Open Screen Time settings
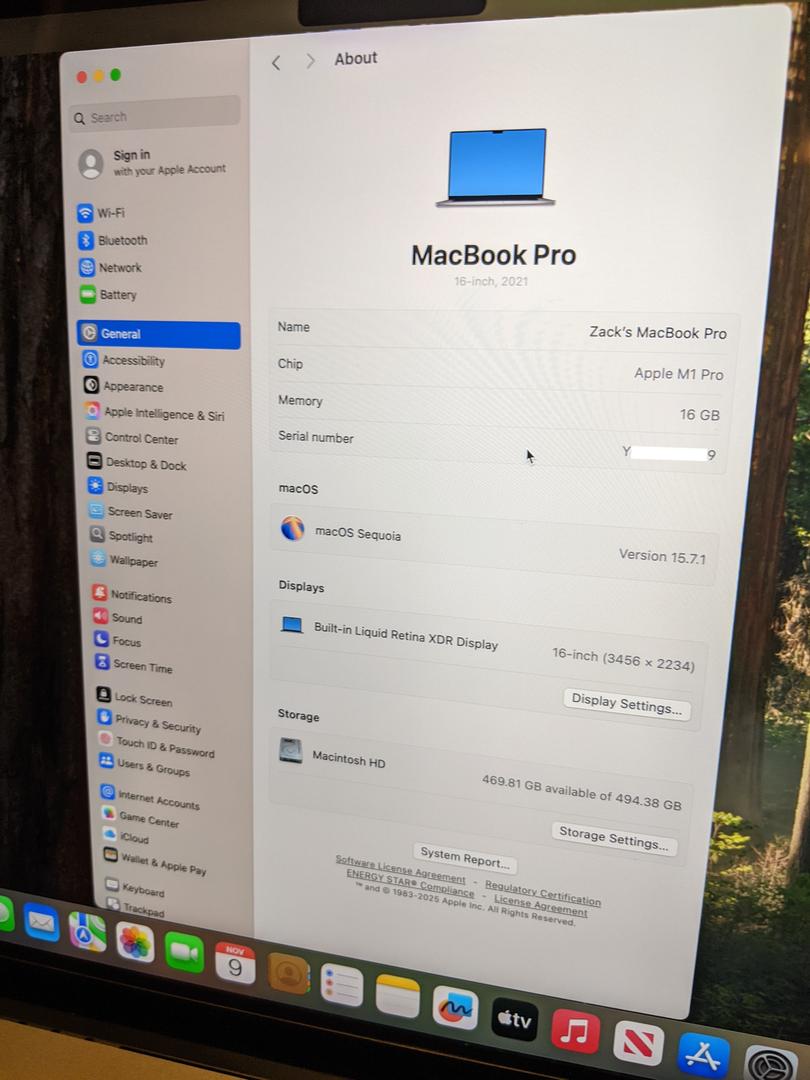Image resolution: width=810 pixels, height=1080 pixels. point(134,665)
